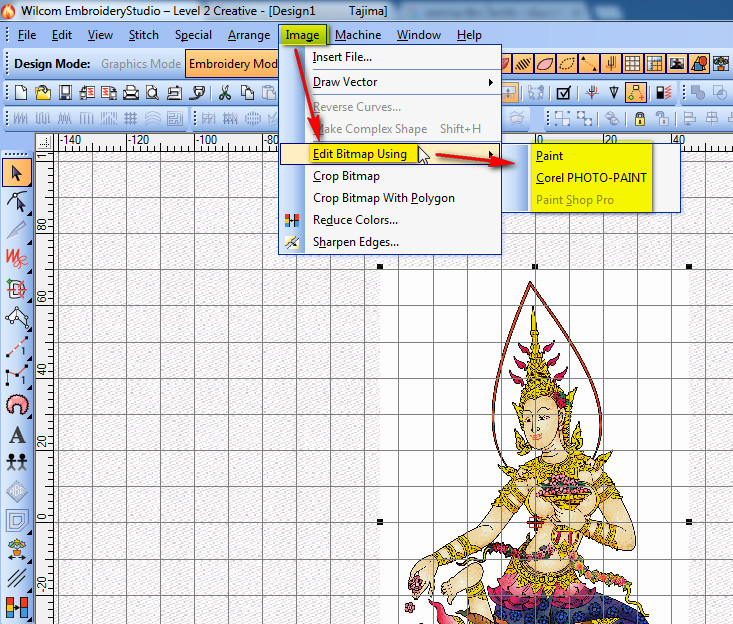Choose Reduce Colors menu item

(x=390, y=220)
